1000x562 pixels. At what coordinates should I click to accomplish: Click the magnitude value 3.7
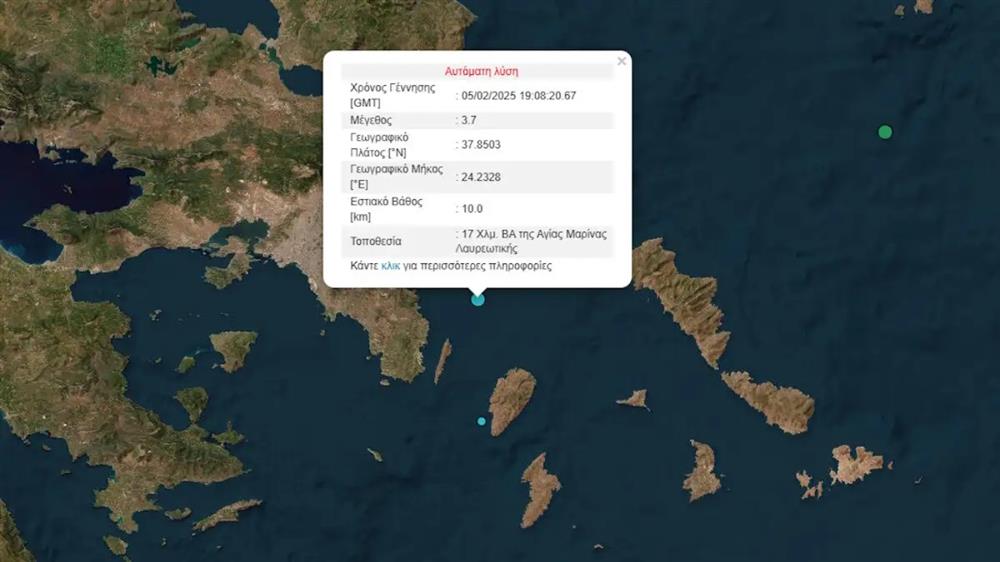click(469, 120)
